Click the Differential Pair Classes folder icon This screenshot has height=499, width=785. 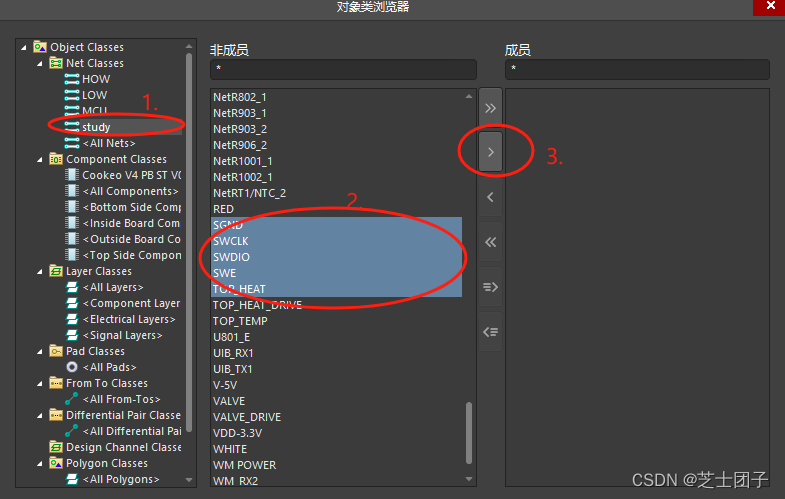pos(56,415)
